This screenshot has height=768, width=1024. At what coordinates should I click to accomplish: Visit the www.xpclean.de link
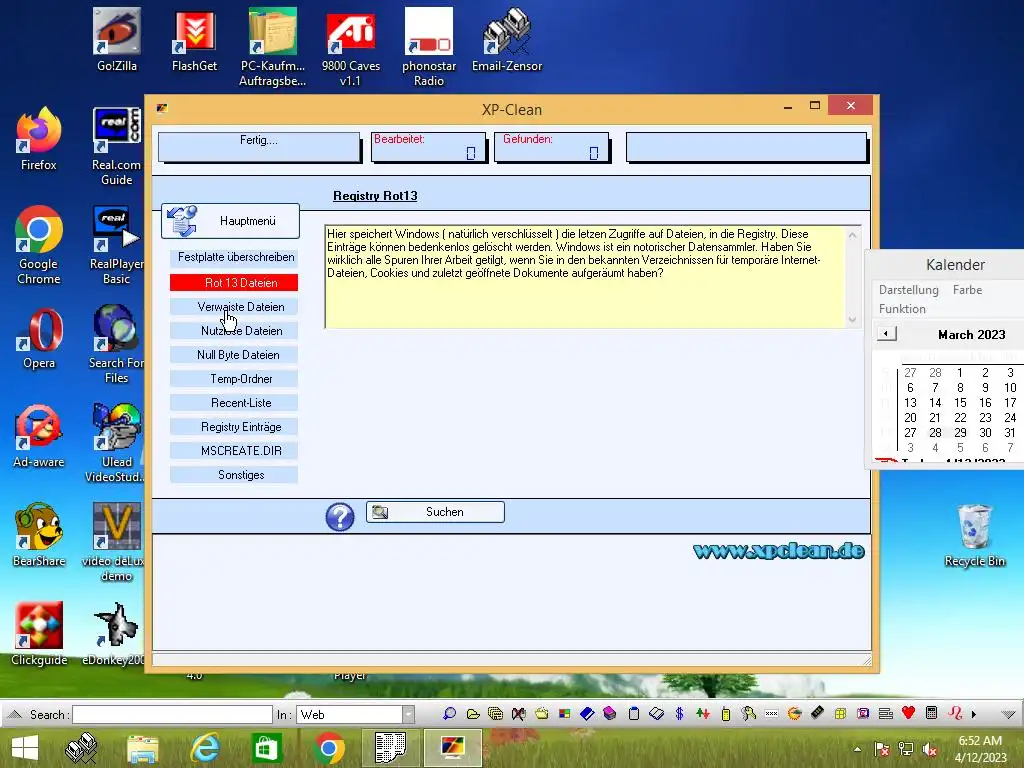point(778,551)
